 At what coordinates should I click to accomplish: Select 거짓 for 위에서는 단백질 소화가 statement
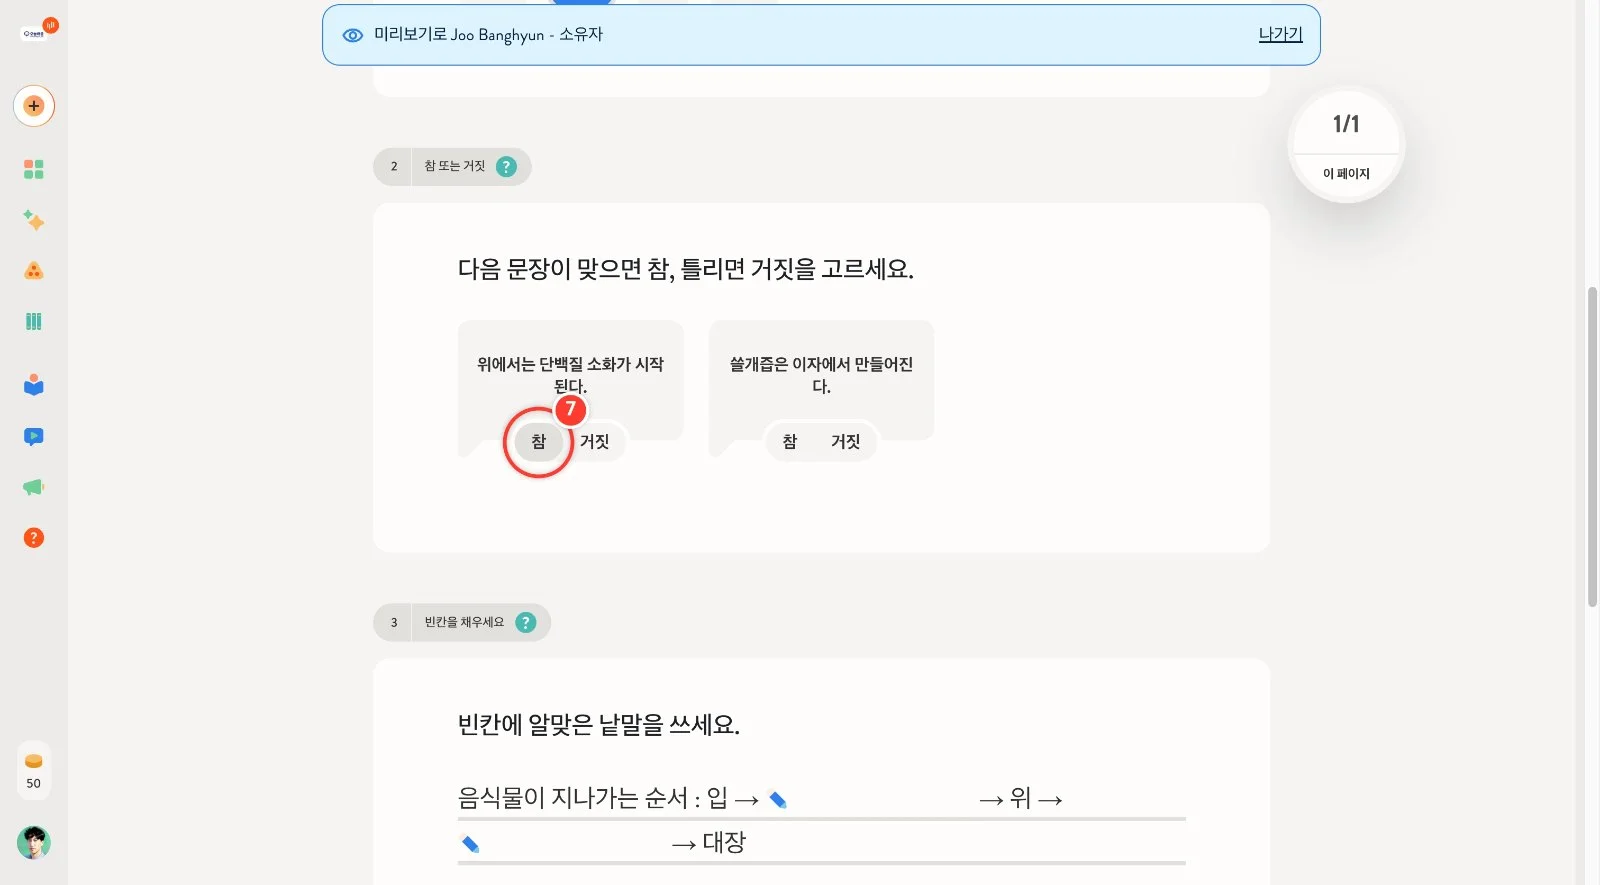[594, 441]
